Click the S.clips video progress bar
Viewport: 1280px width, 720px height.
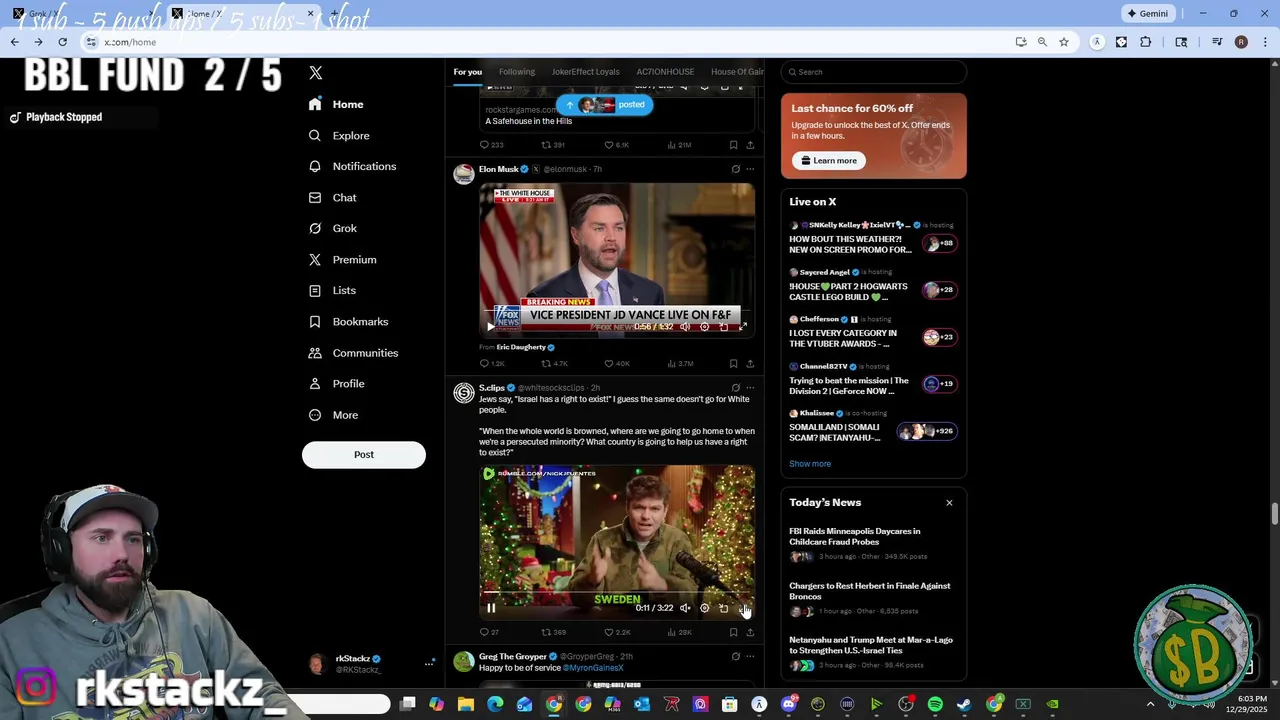tap(617, 592)
